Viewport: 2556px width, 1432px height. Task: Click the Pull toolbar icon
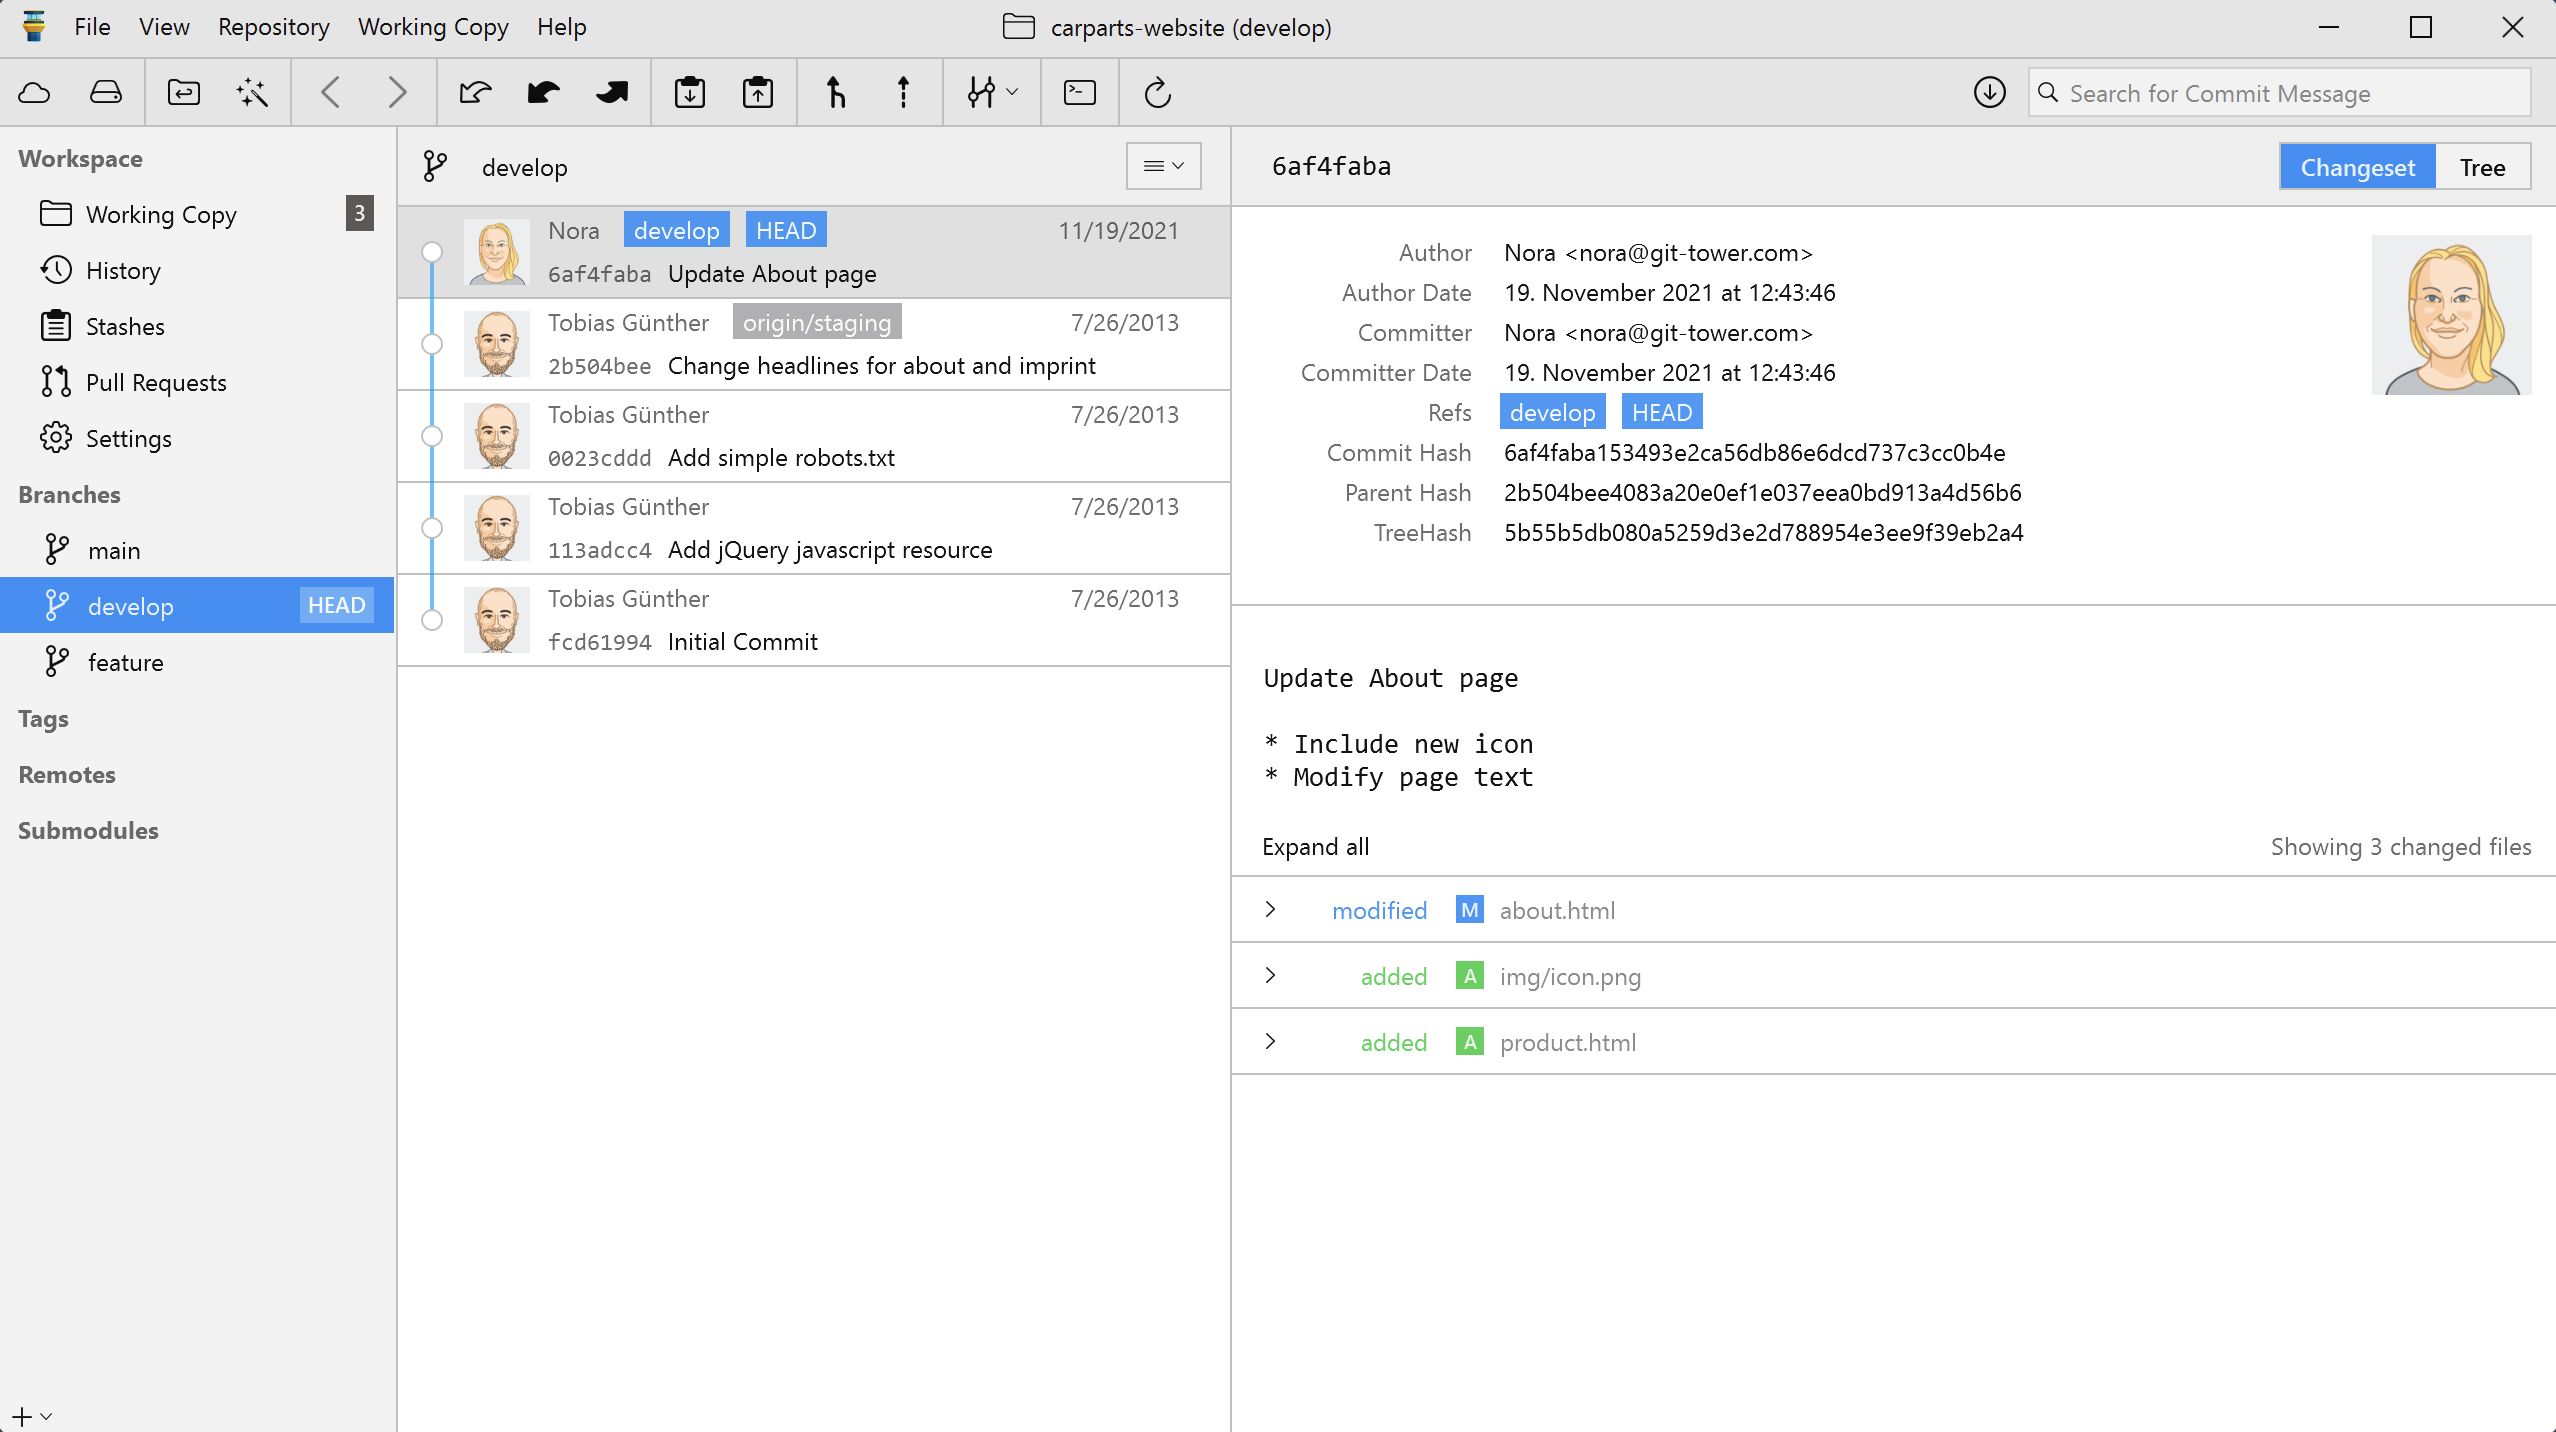pos(543,93)
